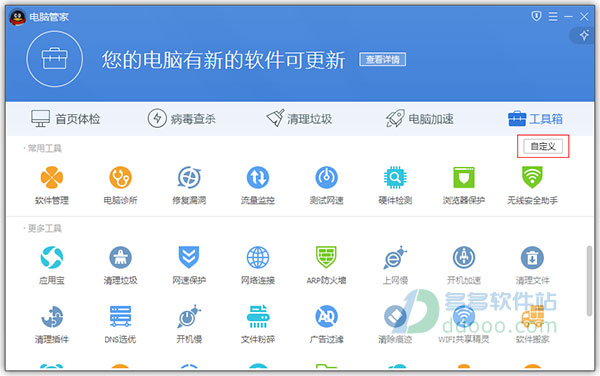The image size is (600, 376).
Task: Open ARP防火墙 firewall tool
Action: [326, 265]
